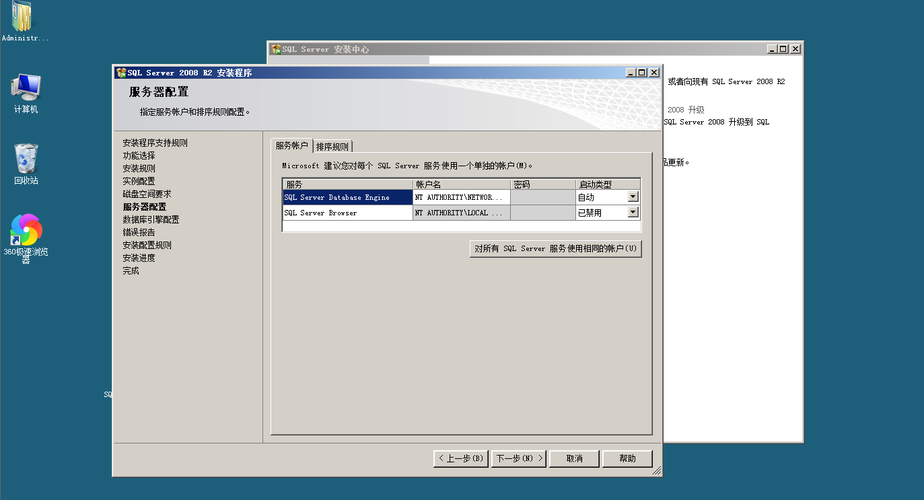This screenshot has height=500, width=924.
Task: Go back with 上一步(B) button
Action: 460,458
